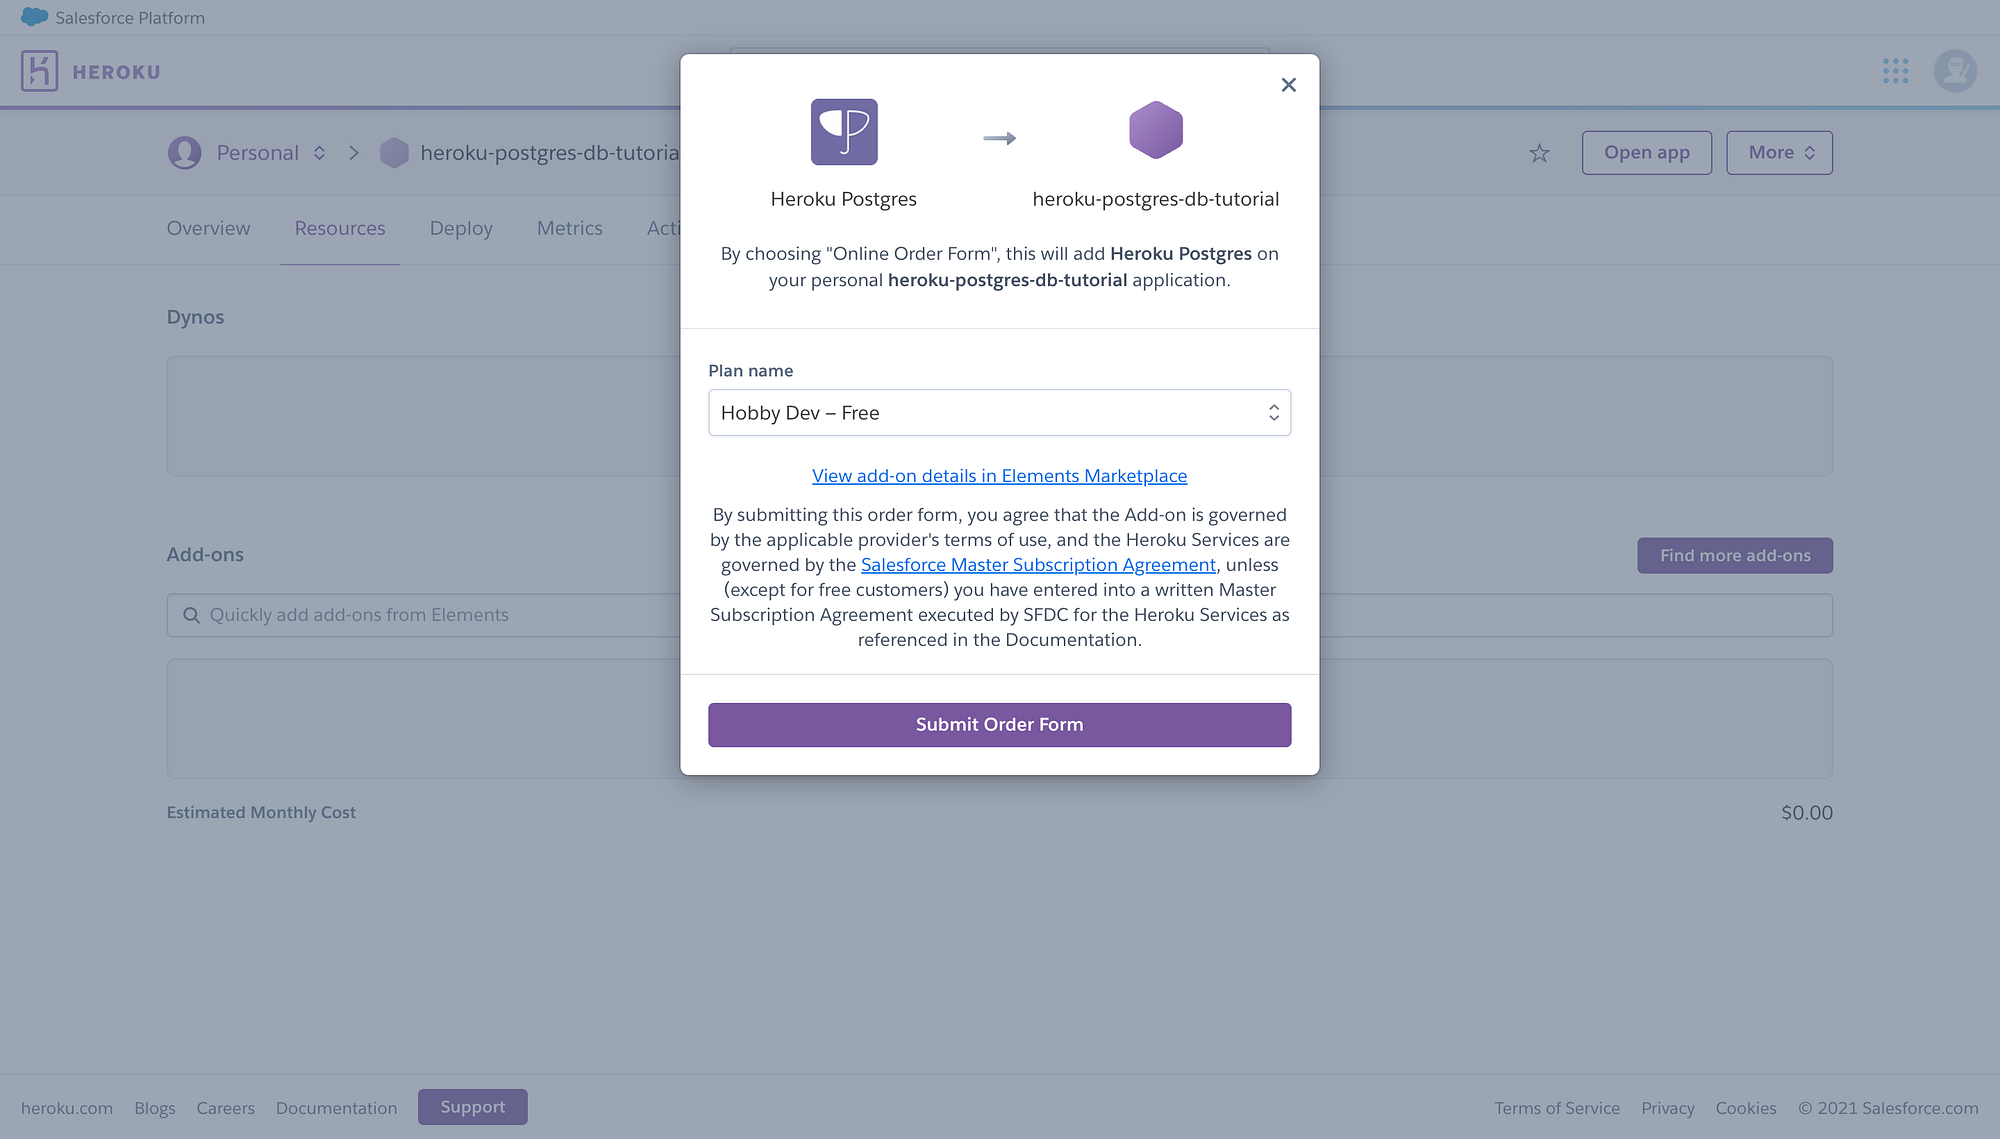This screenshot has width=2000, height=1139.
Task: Open the app grid launcher icon
Action: 1895,71
